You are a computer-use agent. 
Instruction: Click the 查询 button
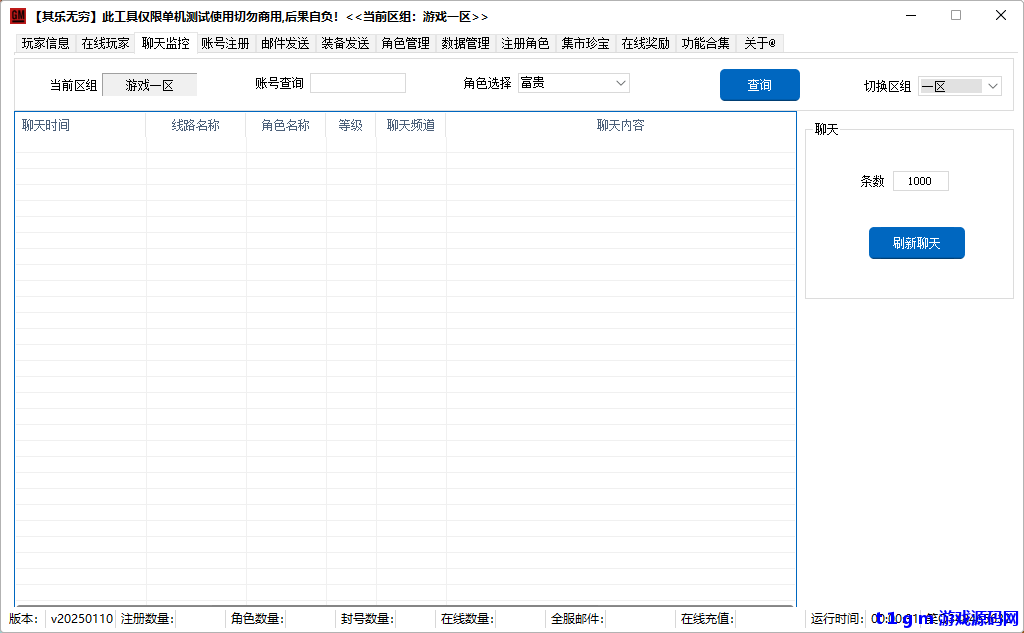pyautogui.click(x=759, y=85)
